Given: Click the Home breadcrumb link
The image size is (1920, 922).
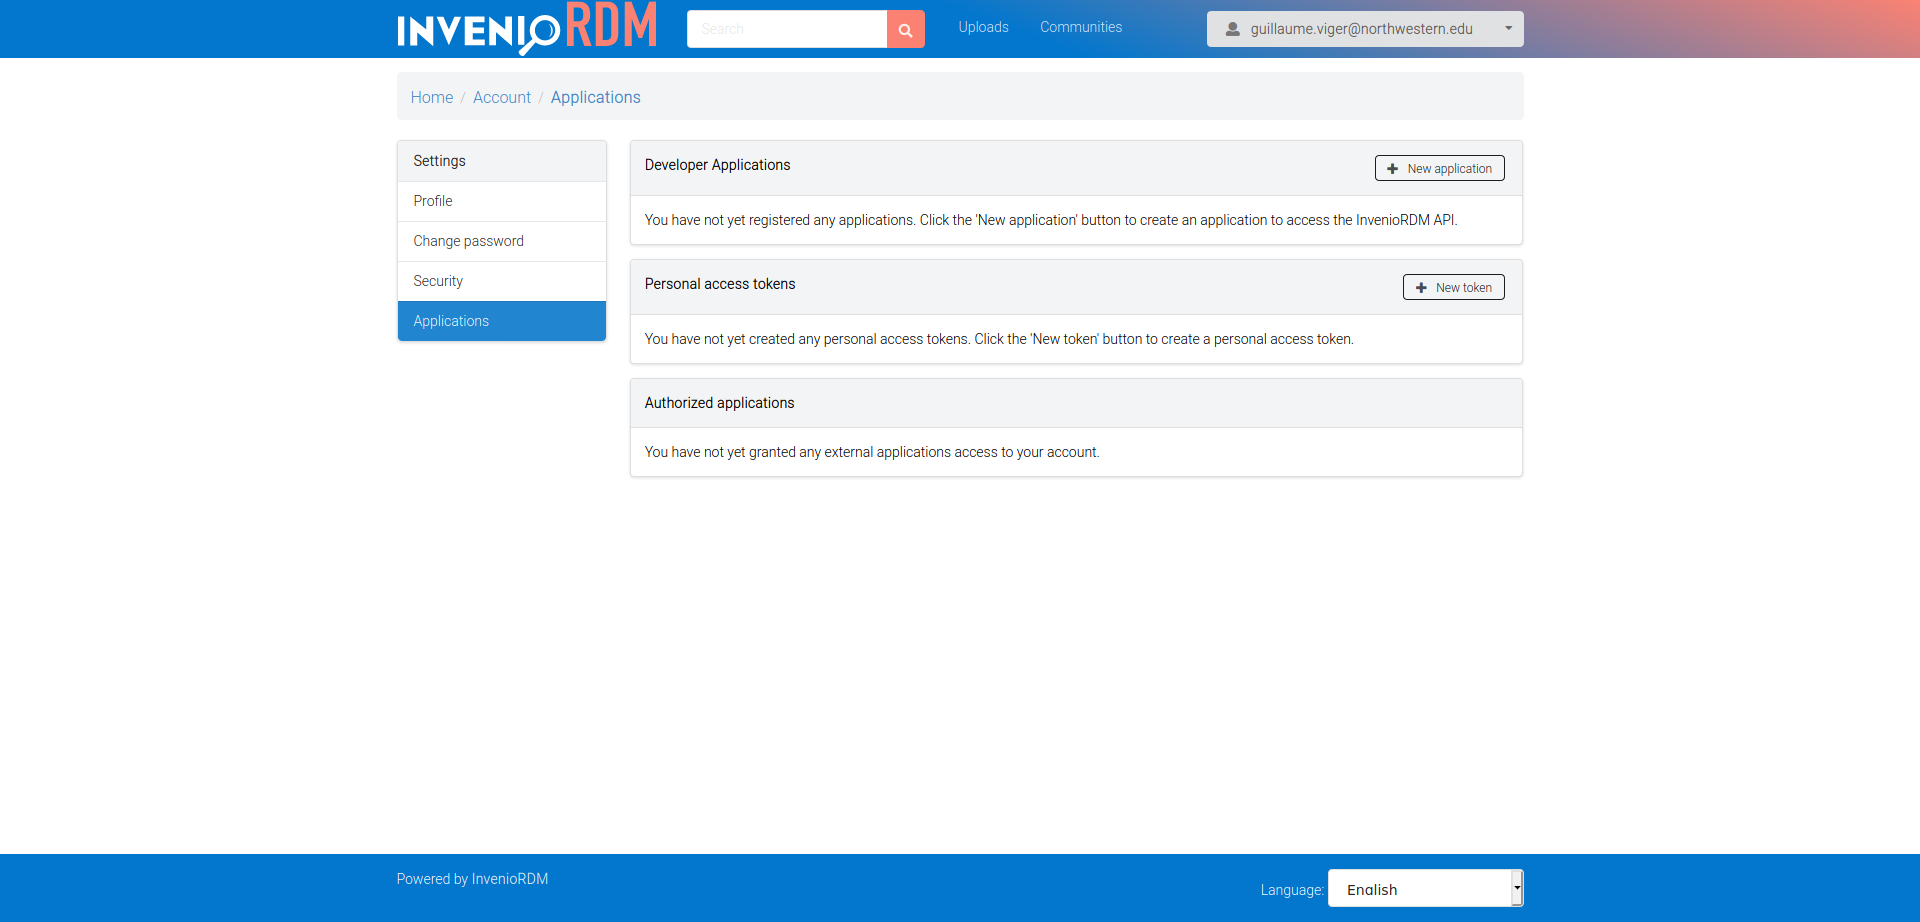Looking at the screenshot, I should point(431,97).
